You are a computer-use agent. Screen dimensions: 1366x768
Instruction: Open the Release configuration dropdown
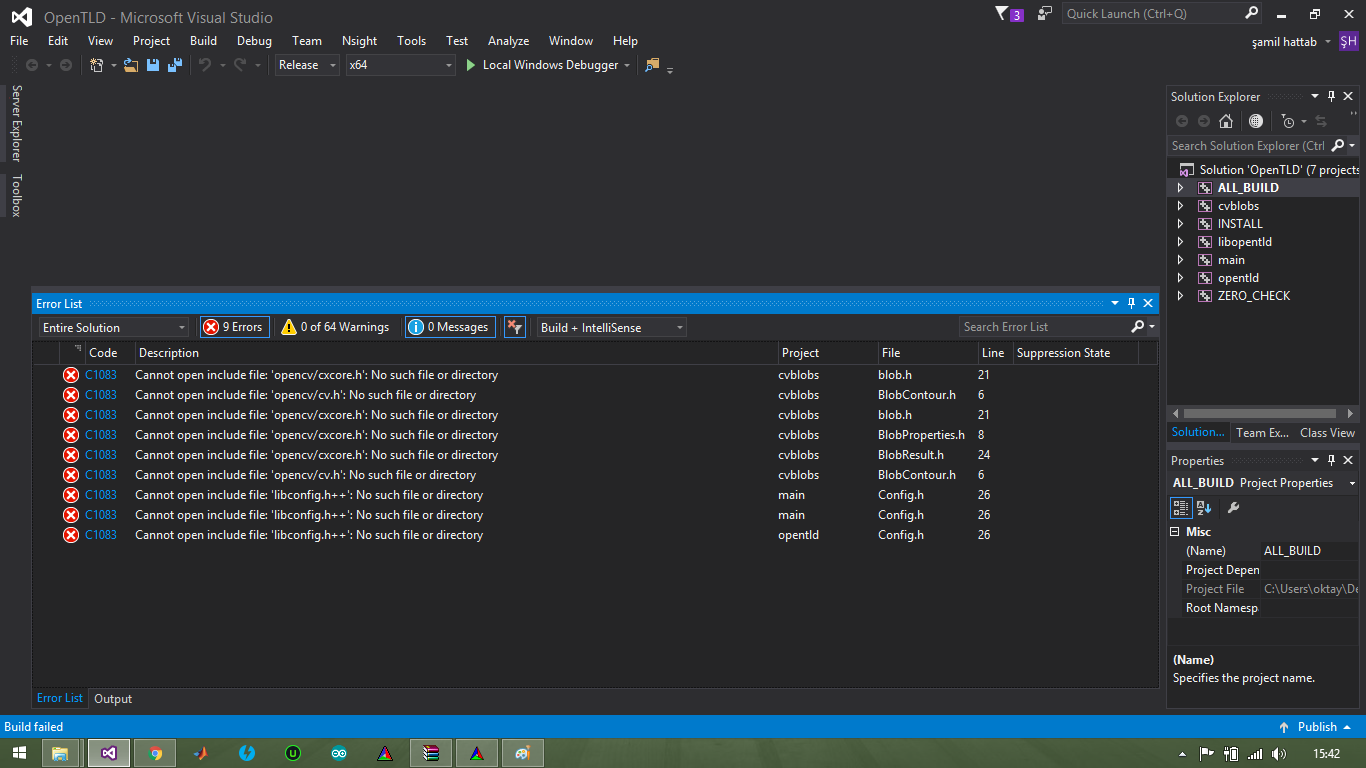coord(307,65)
